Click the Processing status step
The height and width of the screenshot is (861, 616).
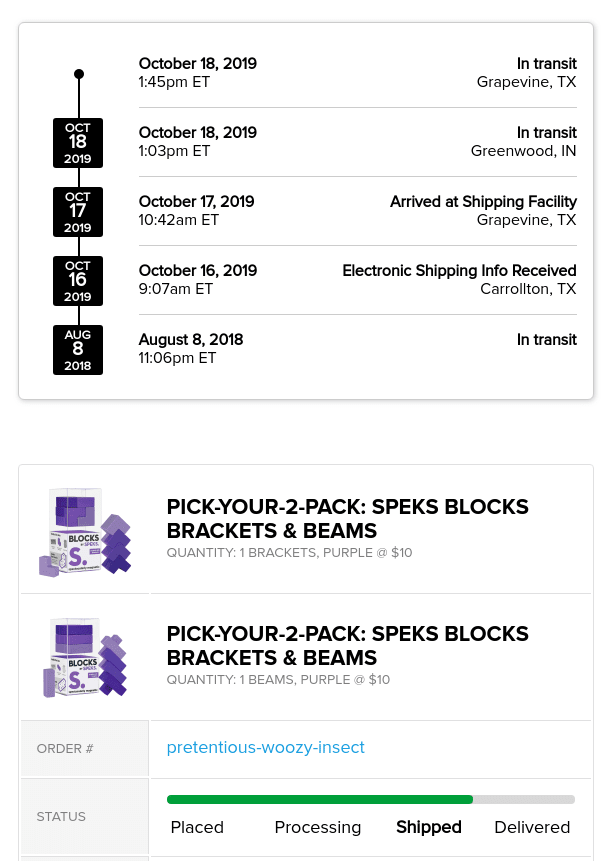(318, 828)
